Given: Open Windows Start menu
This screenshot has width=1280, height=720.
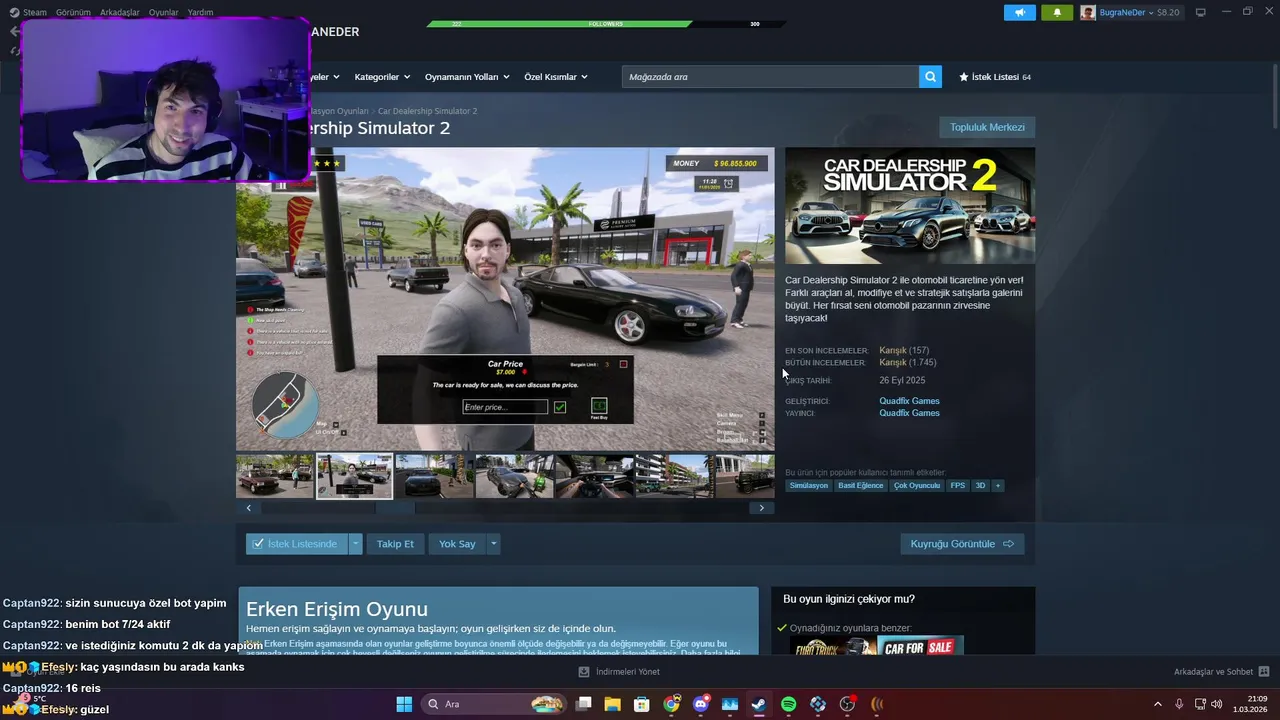Looking at the screenshot, I should click(x=404, y=704).
